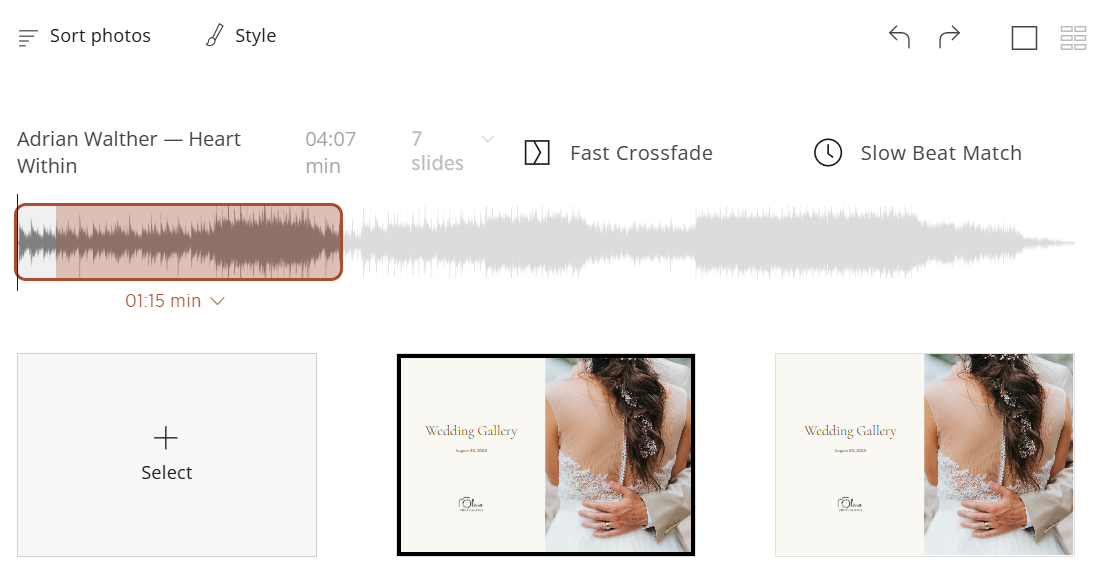The height and width of the screenshot is (573, 1103).
Task: Expand the 7 slides dropdown
Action: (487, 139)
